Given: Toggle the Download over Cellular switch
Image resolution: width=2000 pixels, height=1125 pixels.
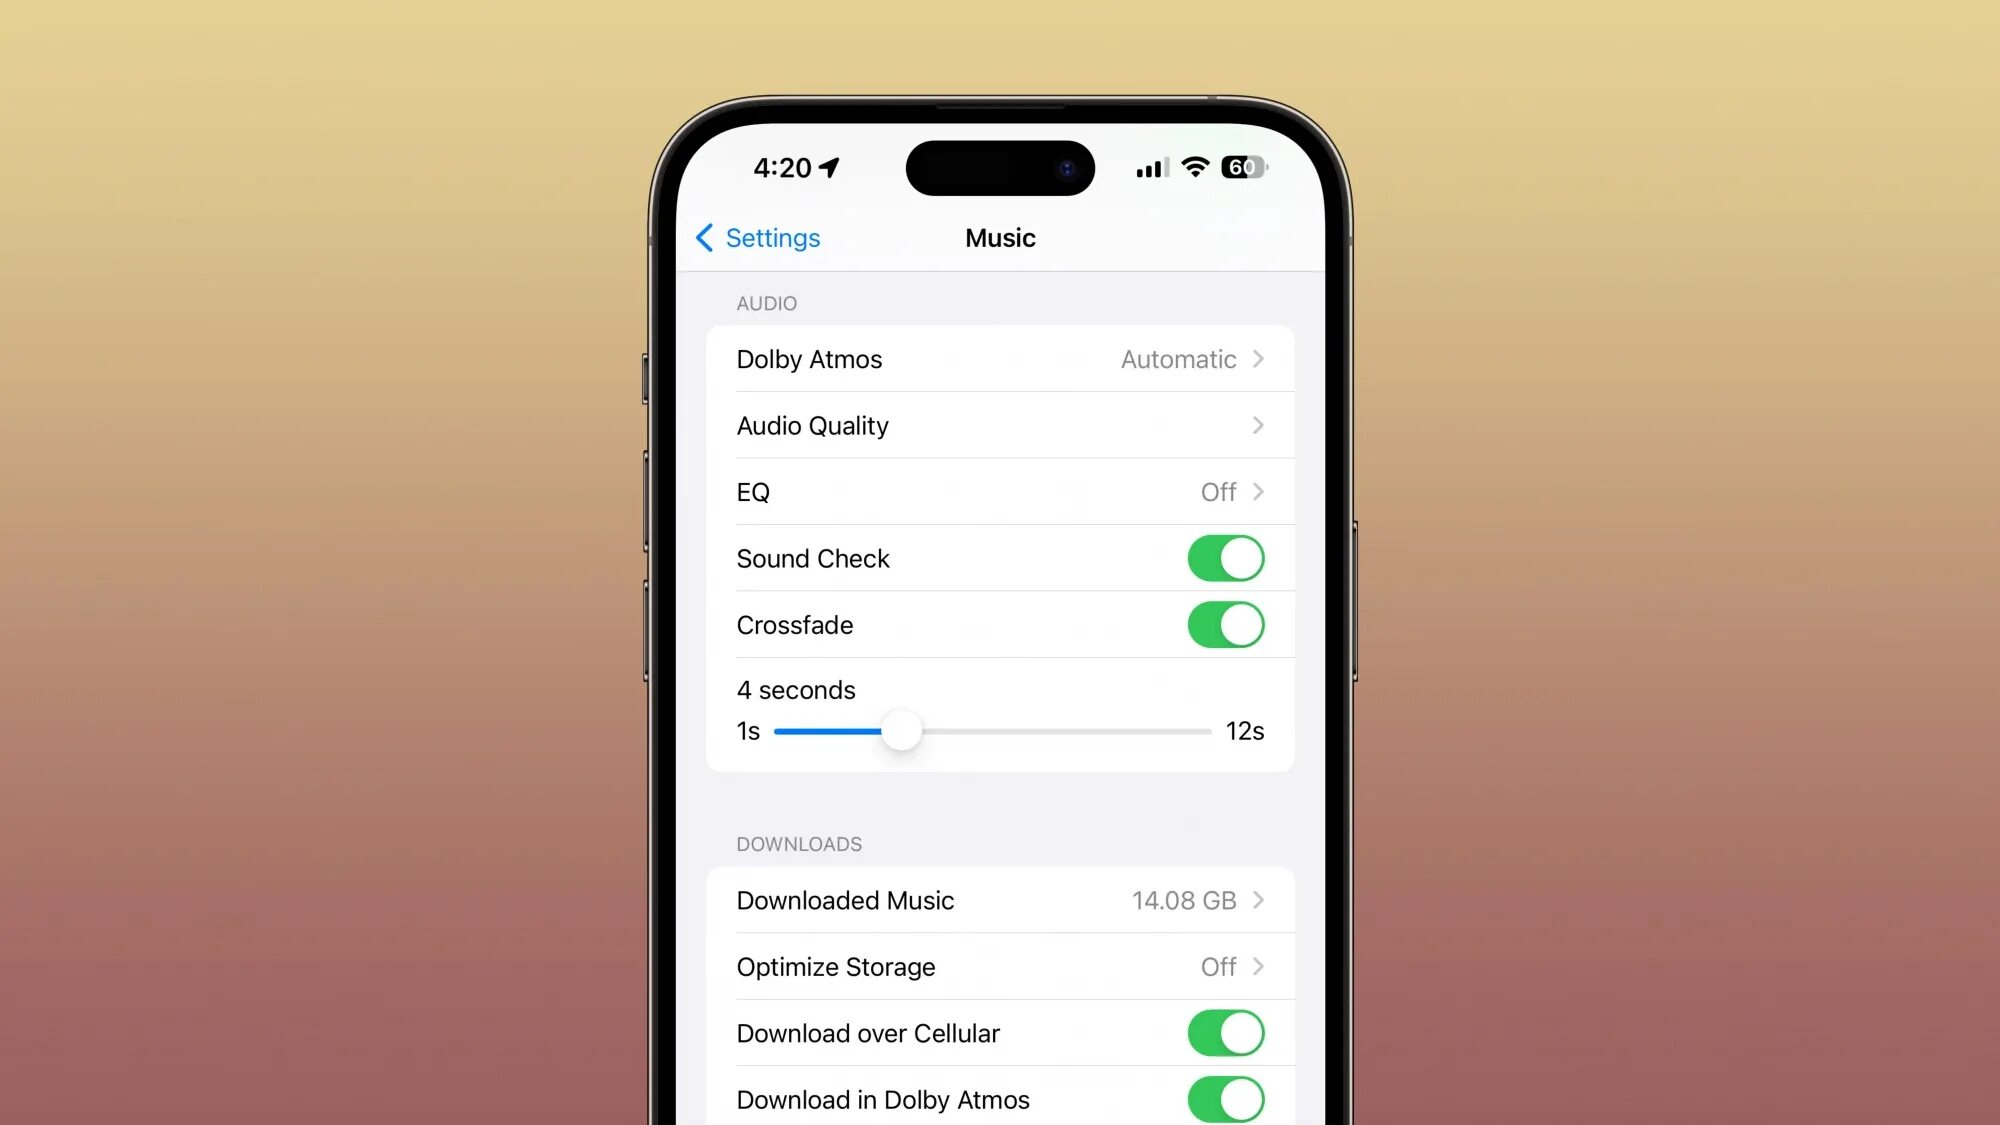Looking at the screenshot, I should point(1227,1033).
